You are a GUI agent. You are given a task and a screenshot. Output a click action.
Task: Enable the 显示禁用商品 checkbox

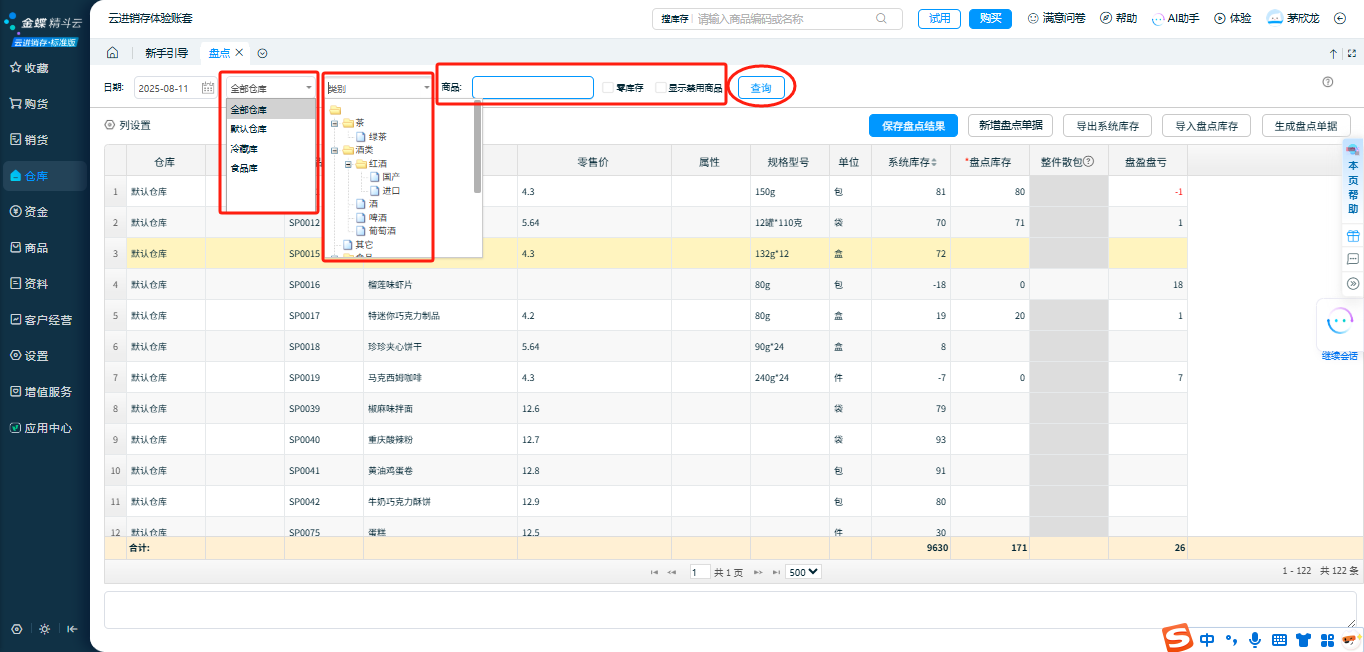click(x=660, y=88)
